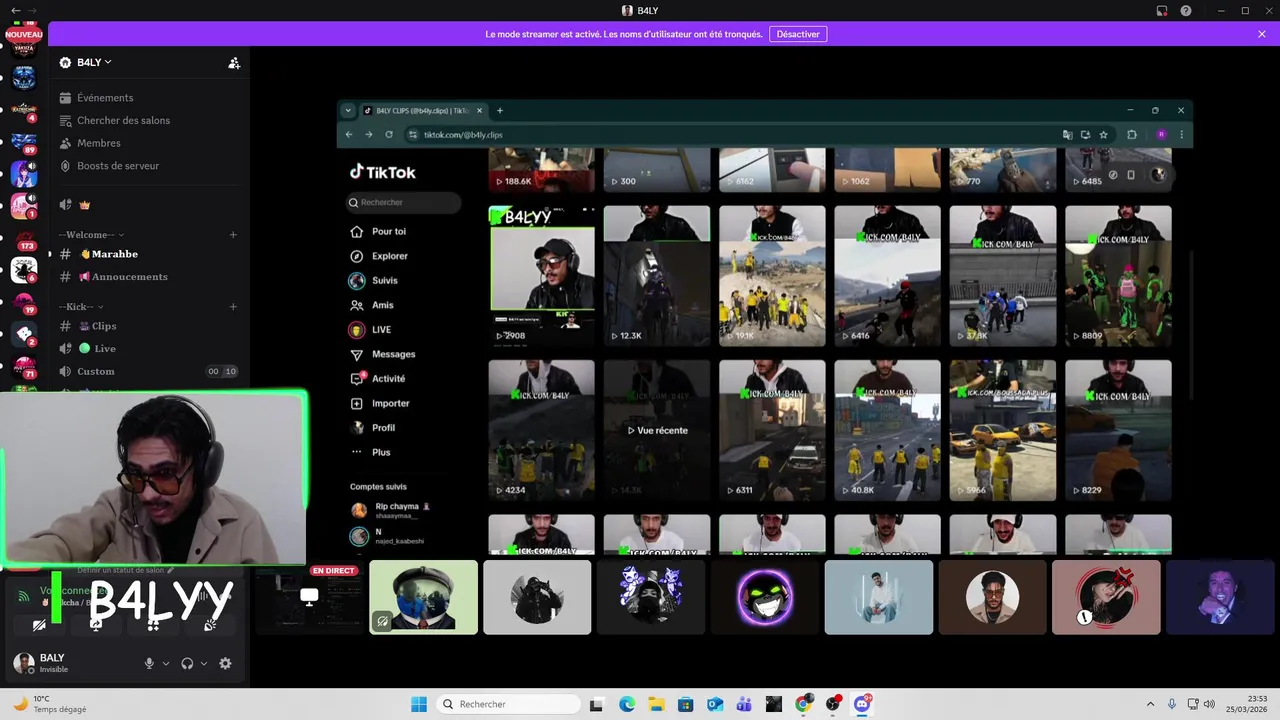The image size is (1280, 720).
Task: Toggle Discord headphone deafen
Action: point(187,663)
